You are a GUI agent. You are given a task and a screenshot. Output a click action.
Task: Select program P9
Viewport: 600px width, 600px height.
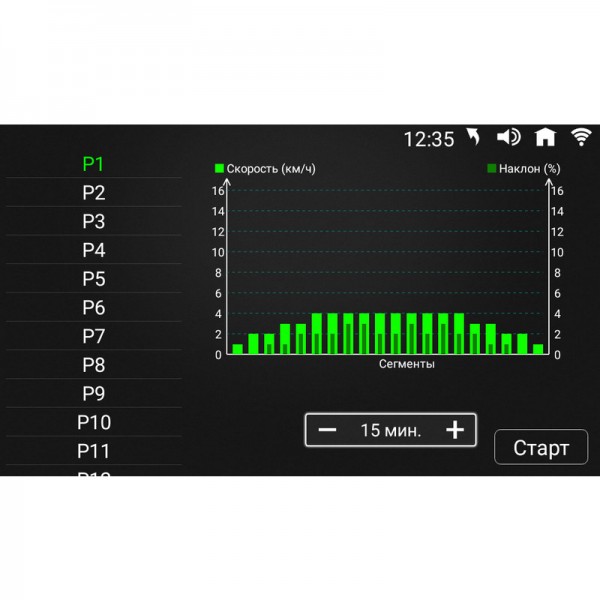(x=94, y=394)
